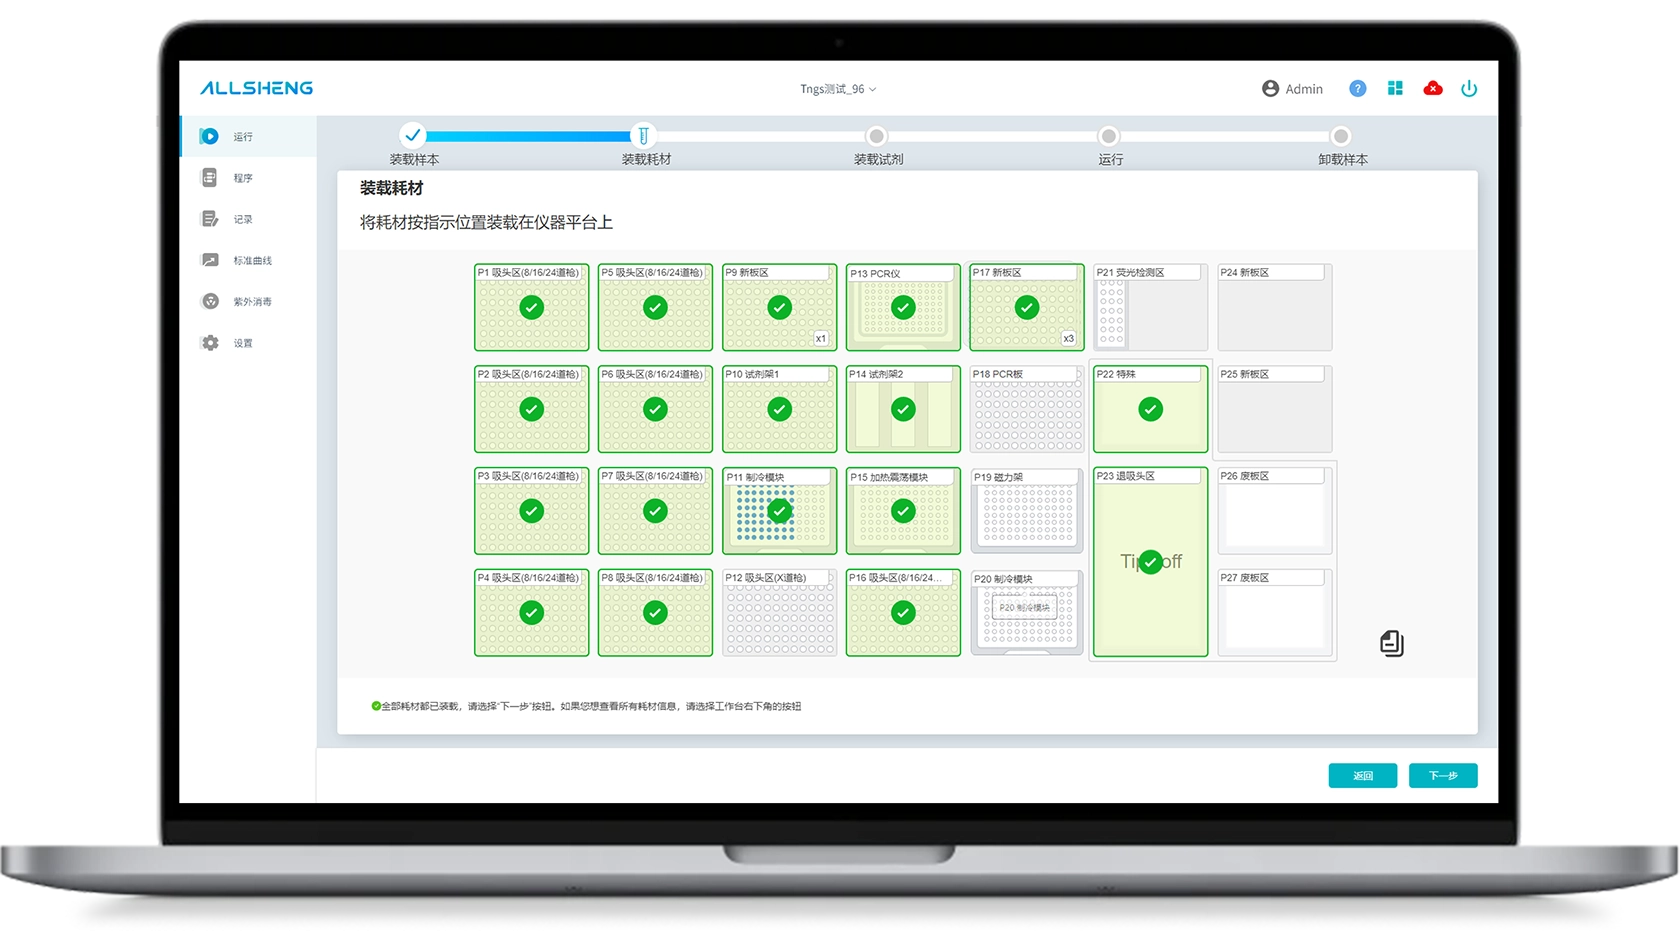Select the 运行 run sidebar menu item
1680x950 pixels.
coord(242,137)
